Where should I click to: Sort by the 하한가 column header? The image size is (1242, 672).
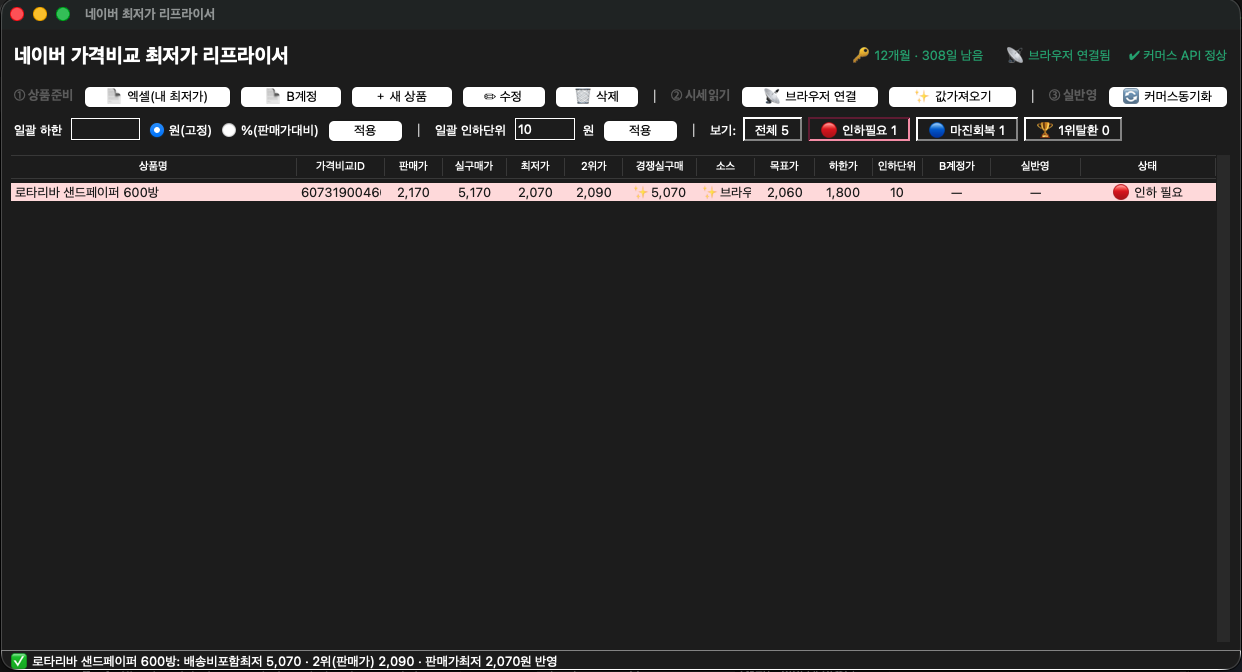pos(843,167)
